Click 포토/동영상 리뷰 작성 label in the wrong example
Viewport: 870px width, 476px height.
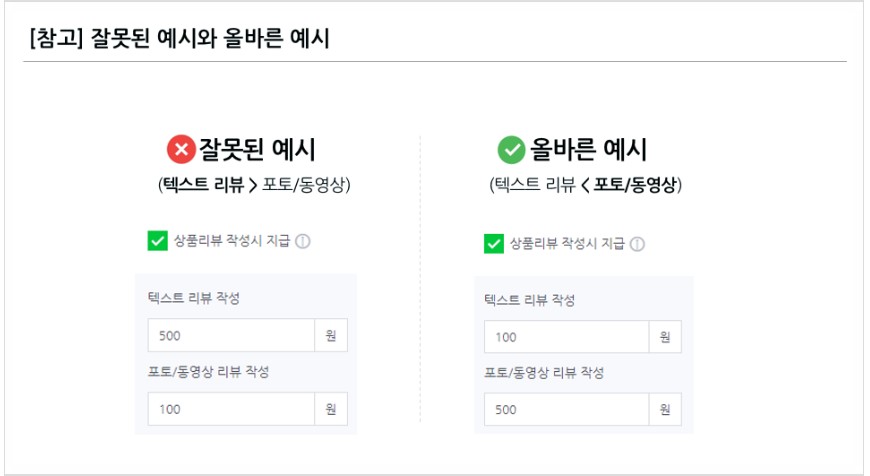point(208,372)
